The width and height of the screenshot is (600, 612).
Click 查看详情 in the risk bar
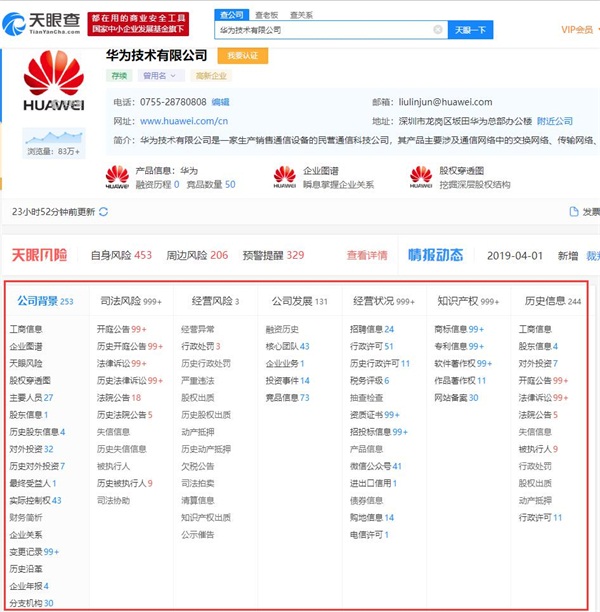tap(367, 255)
